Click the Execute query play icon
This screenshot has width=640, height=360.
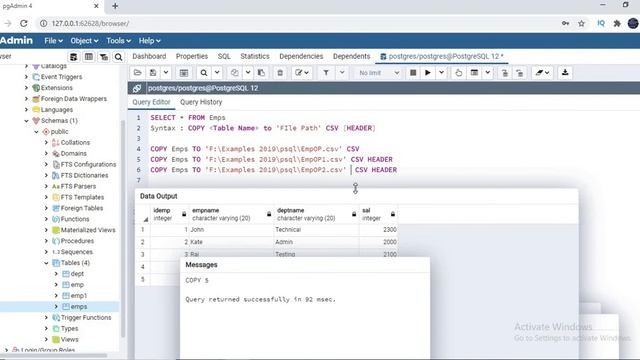tap(428, 73)
